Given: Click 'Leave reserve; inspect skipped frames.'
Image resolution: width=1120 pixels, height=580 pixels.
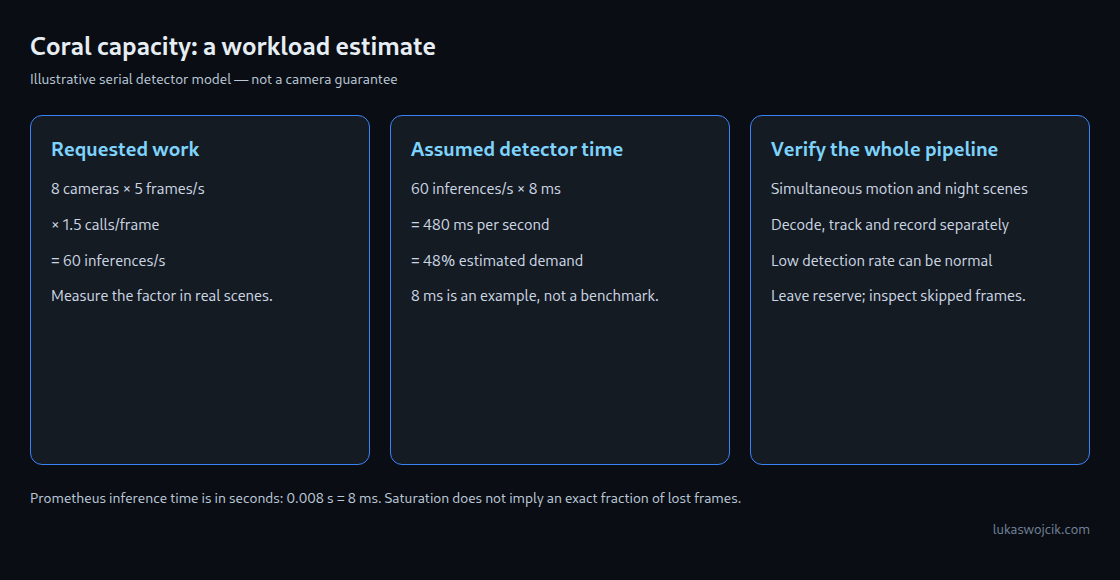Looking at the screenshot, I should click(x=899, y=296).
